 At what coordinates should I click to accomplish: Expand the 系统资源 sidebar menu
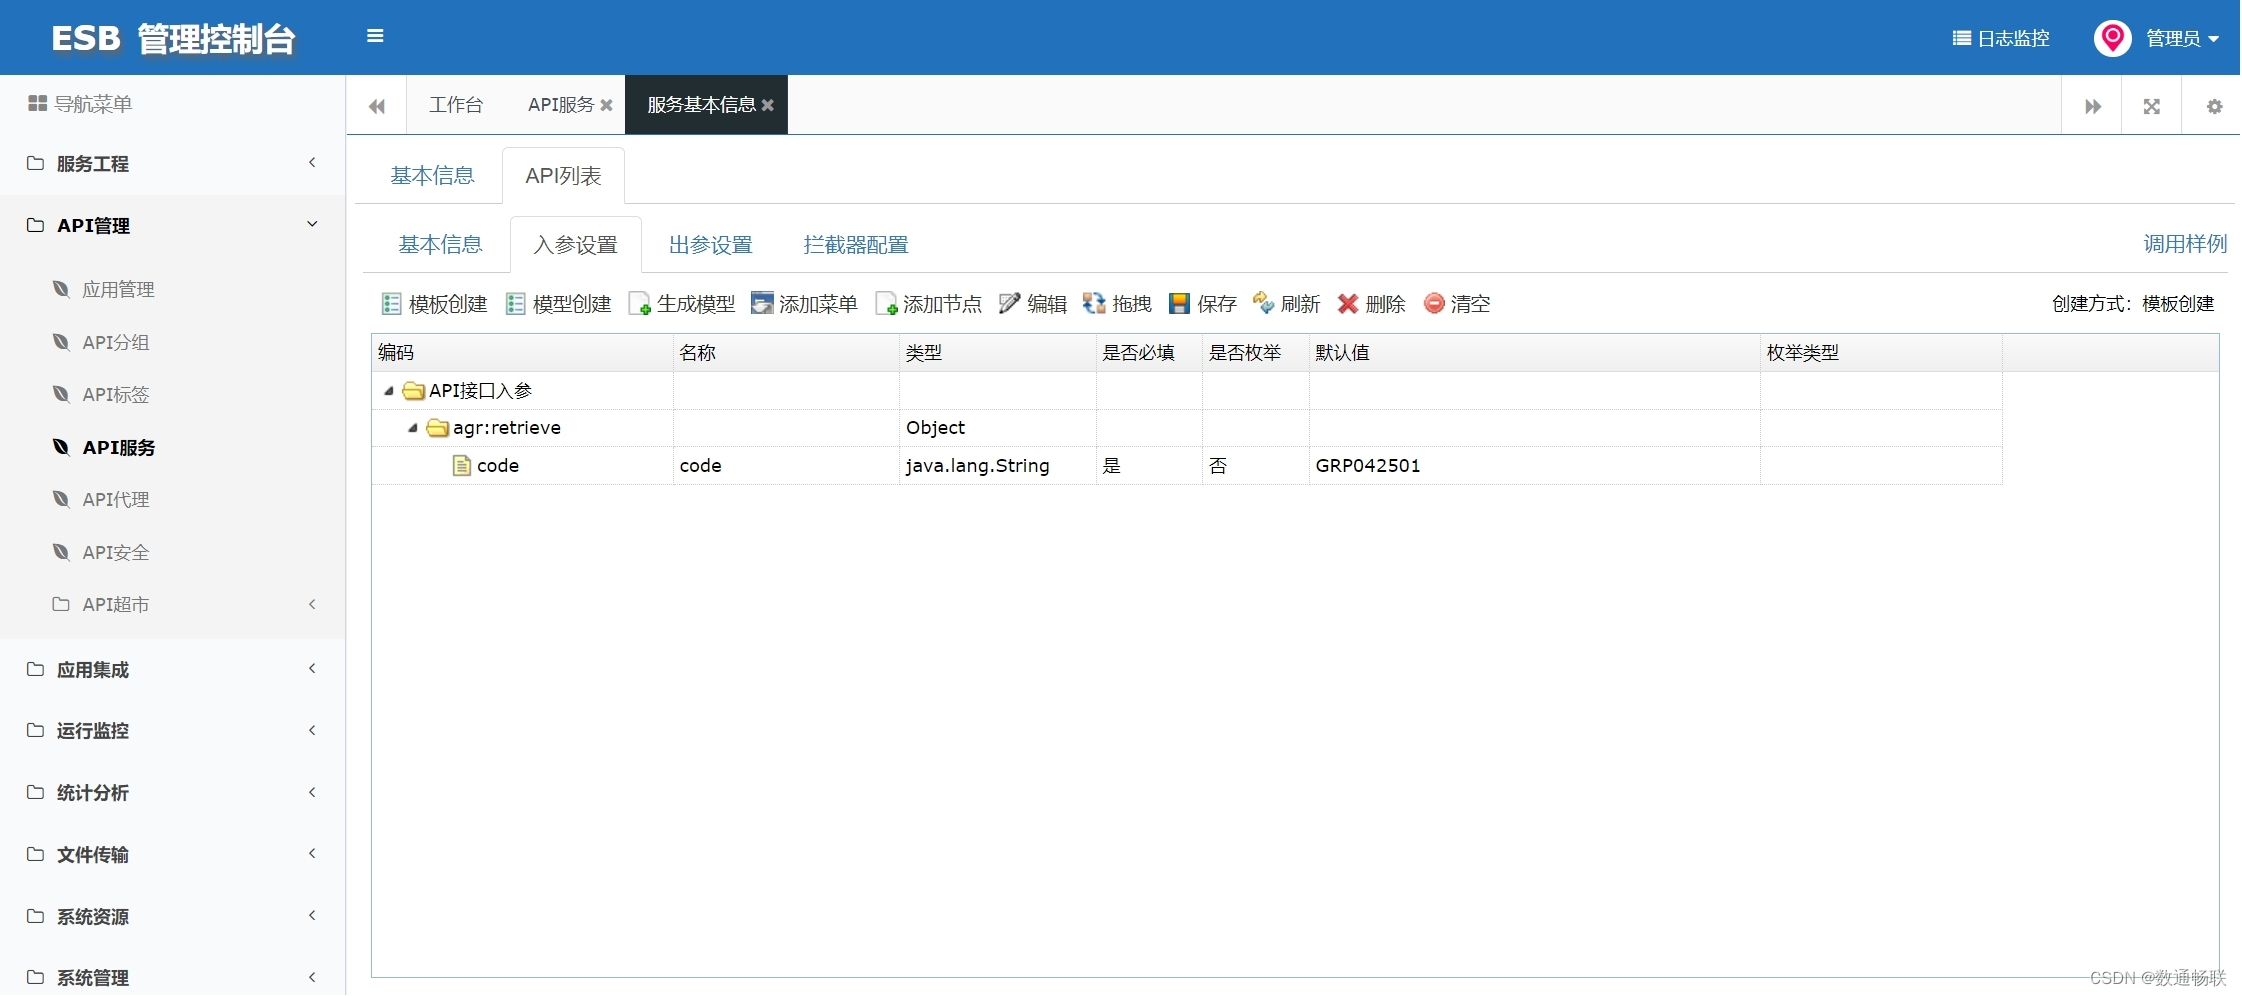(x=172, y=917)
